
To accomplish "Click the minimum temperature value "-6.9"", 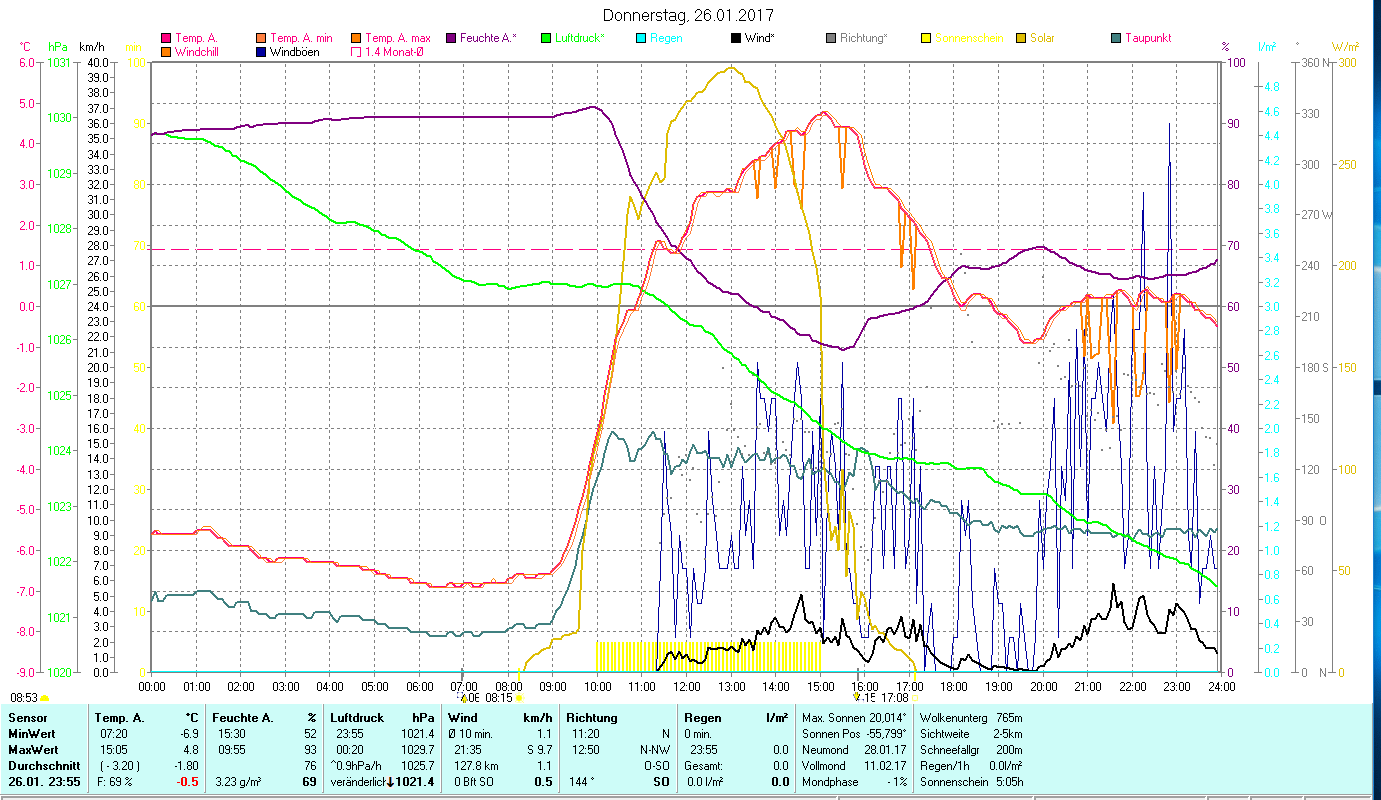I will 188,733.
